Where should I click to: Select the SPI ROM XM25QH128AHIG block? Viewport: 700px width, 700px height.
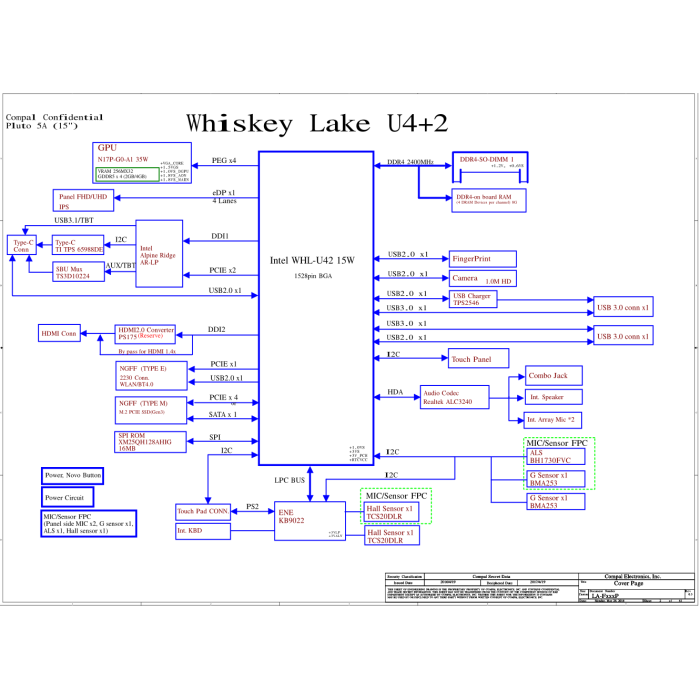[150, 442]
